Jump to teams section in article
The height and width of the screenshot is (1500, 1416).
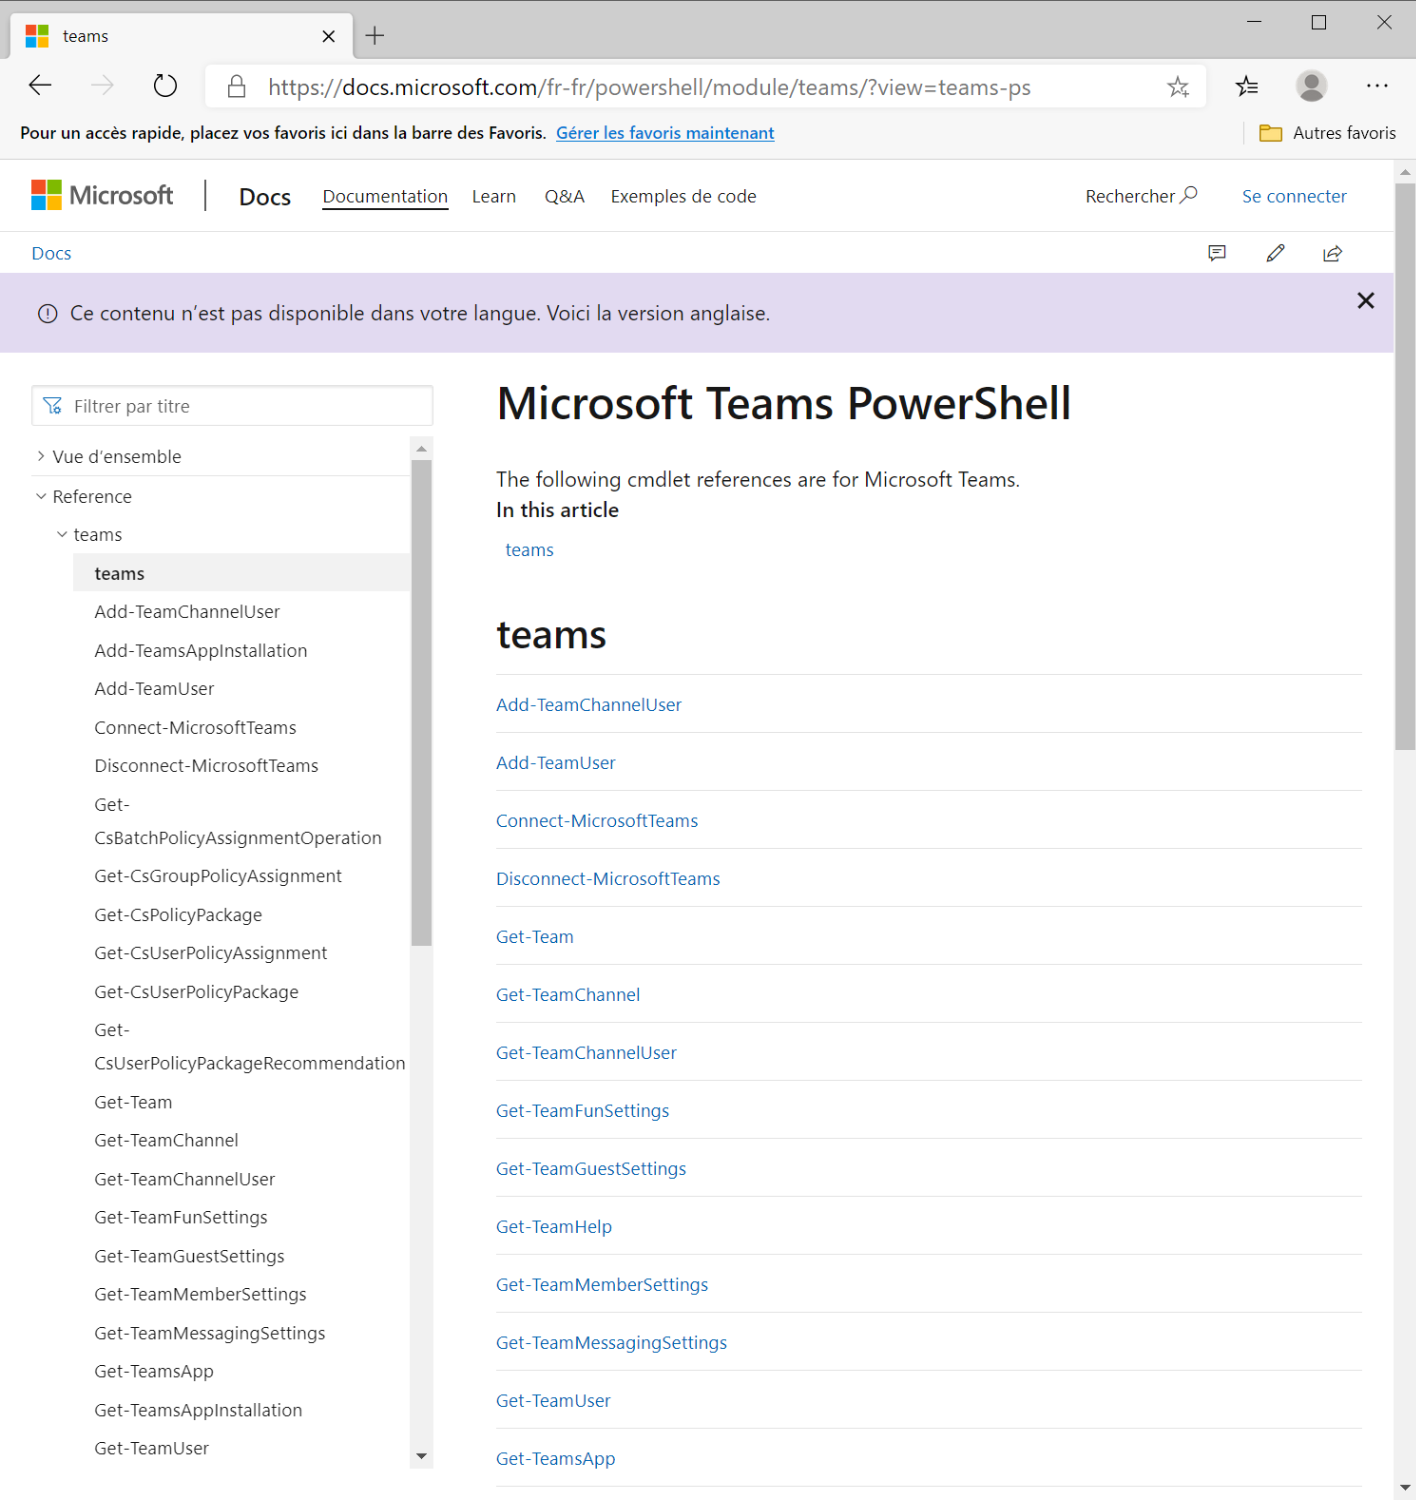tap(529, 550)
